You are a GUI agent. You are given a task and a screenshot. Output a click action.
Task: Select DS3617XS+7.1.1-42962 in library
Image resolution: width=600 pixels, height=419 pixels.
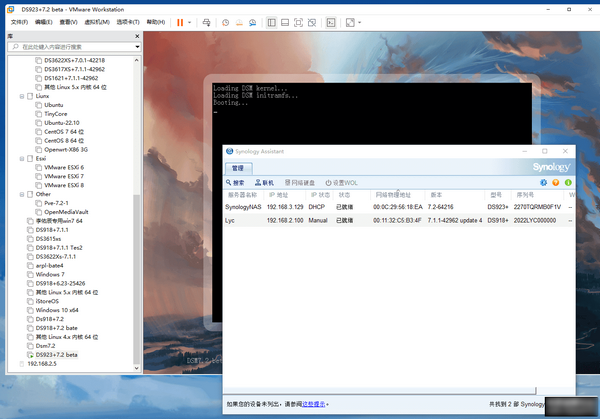(74, 69)
